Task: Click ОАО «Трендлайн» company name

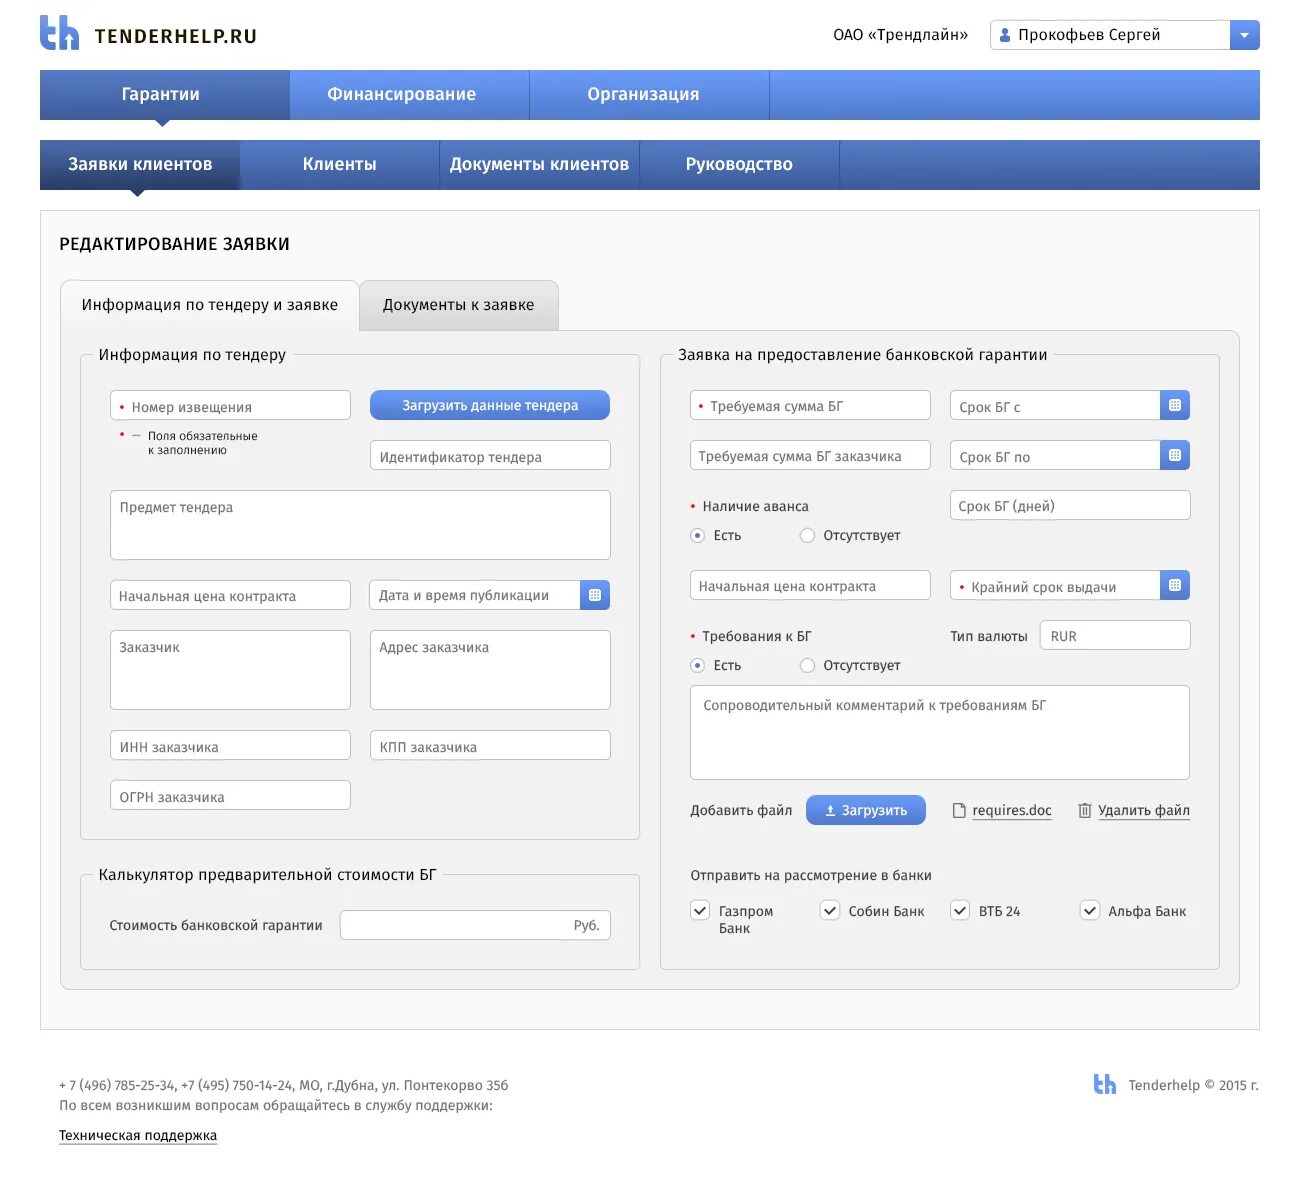Action: (x=901, y=35)
